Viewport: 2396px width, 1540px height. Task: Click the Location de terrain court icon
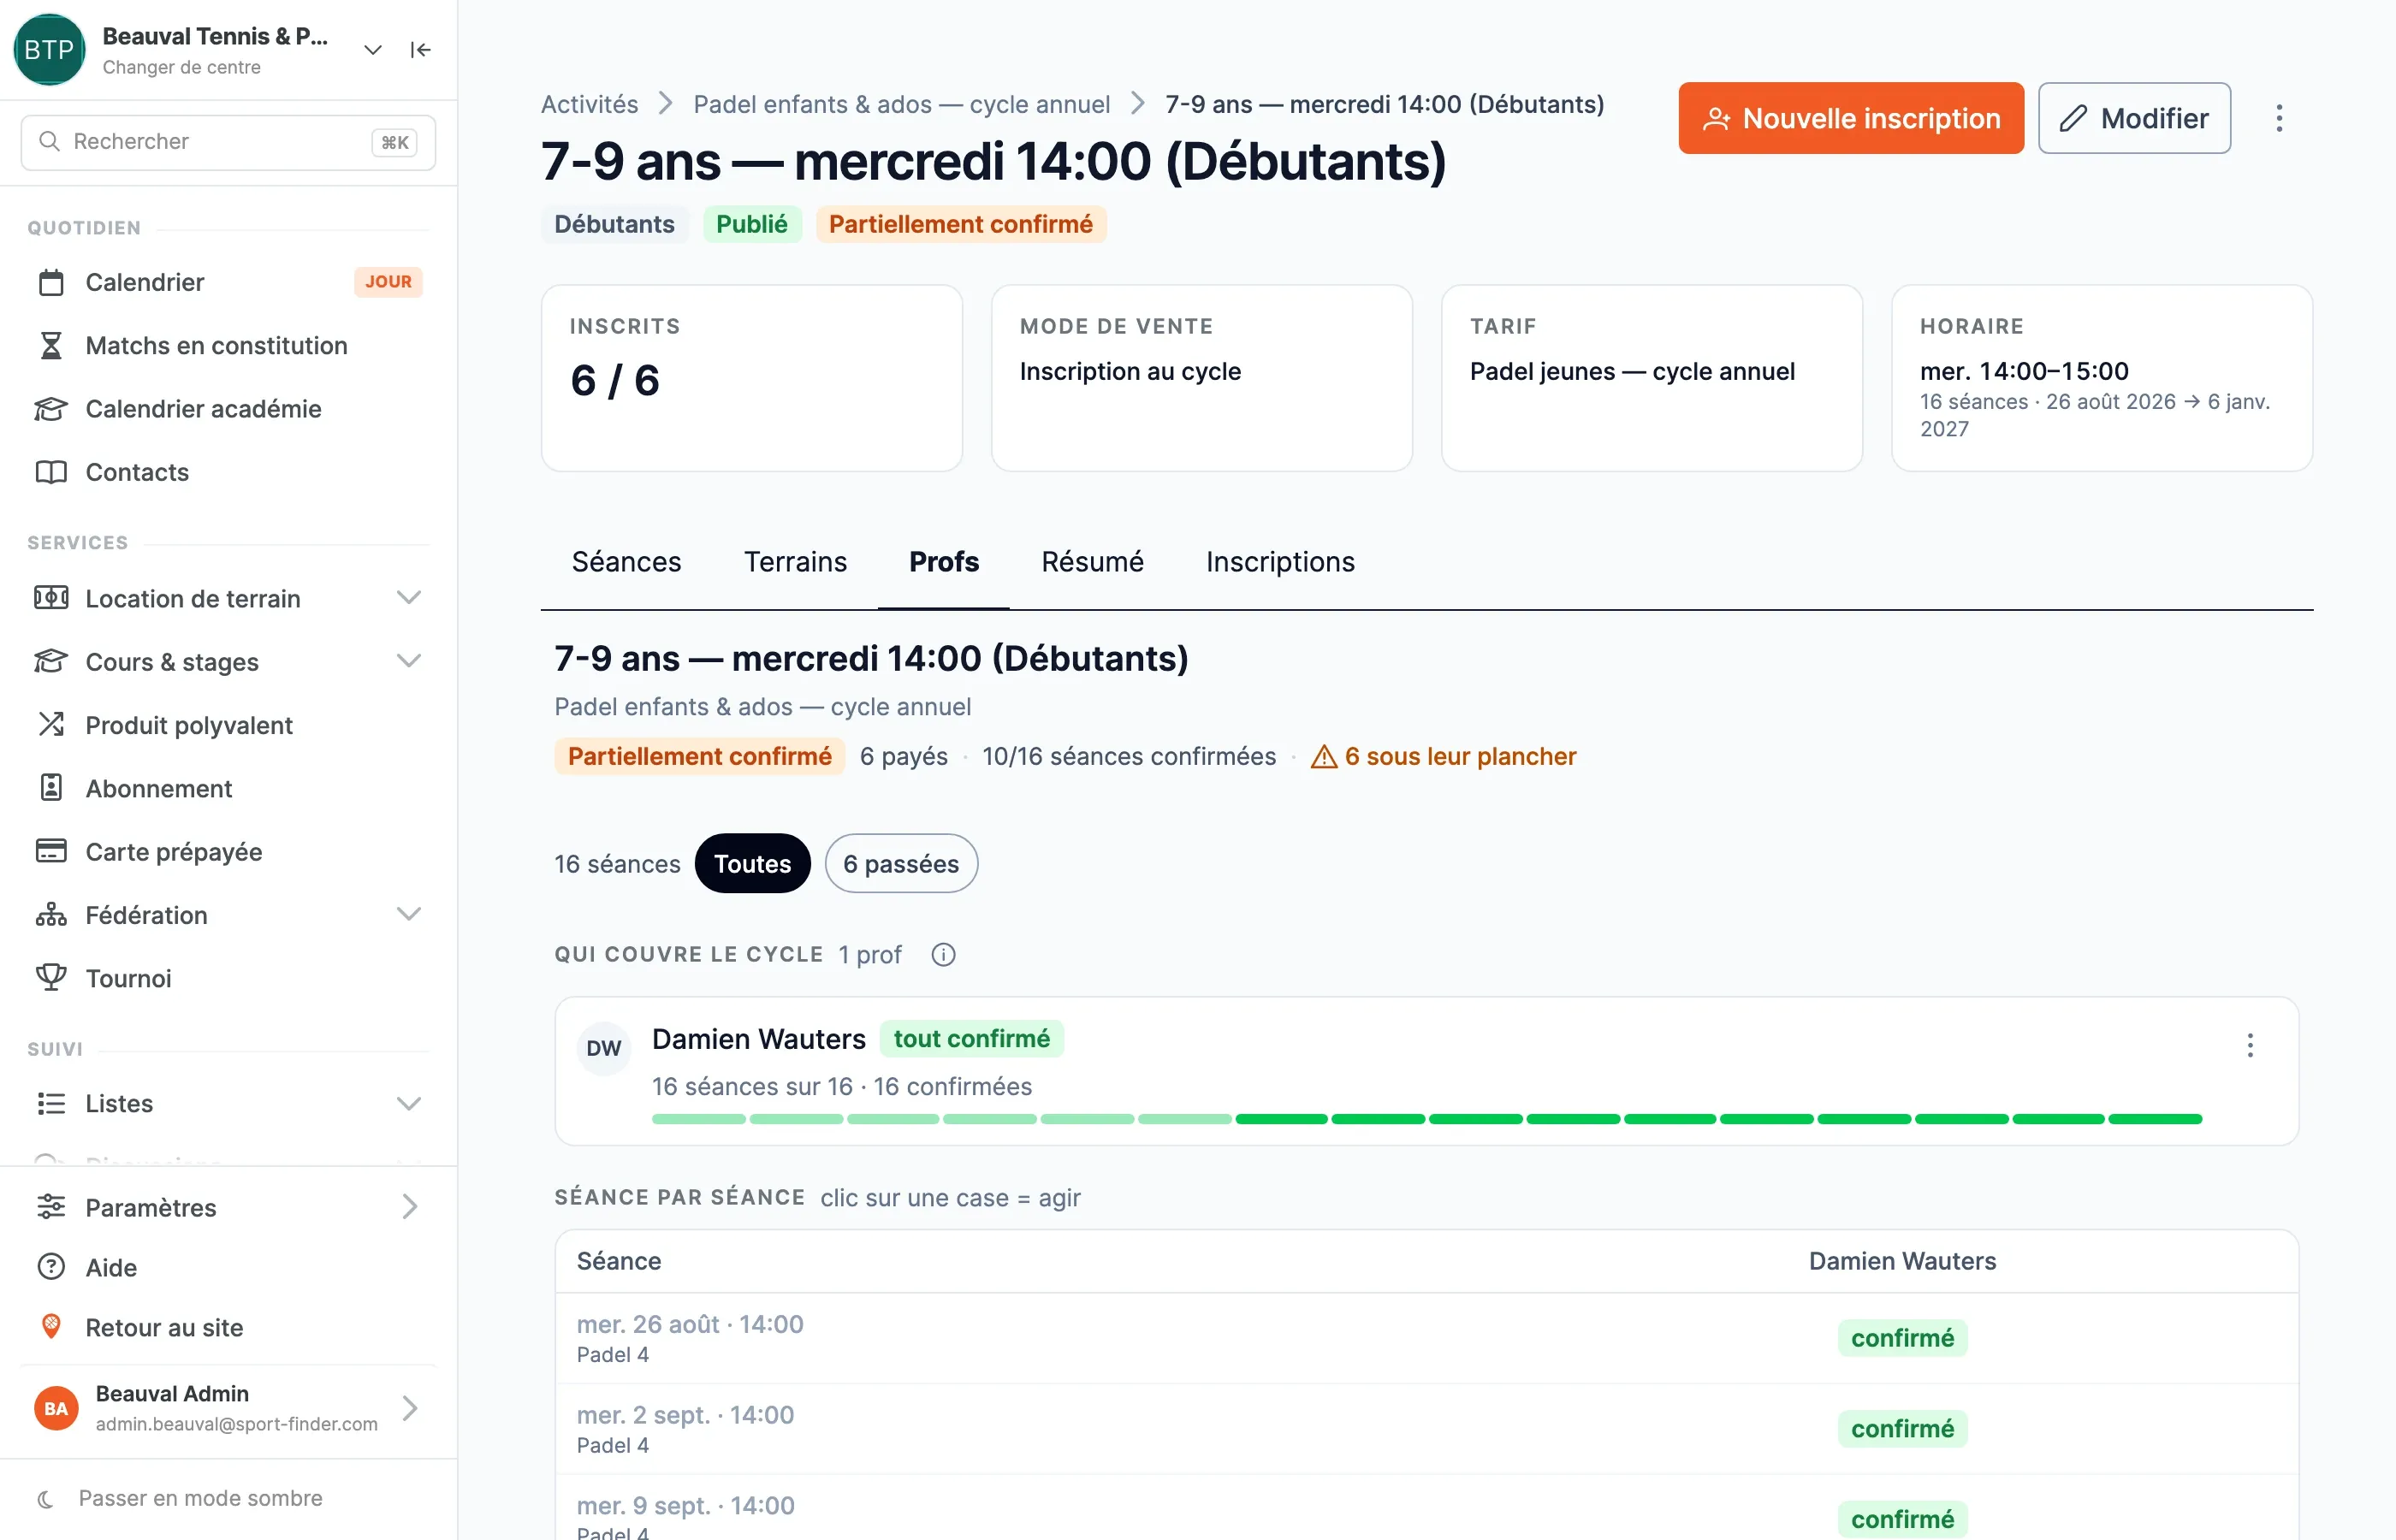click(51, 599)
